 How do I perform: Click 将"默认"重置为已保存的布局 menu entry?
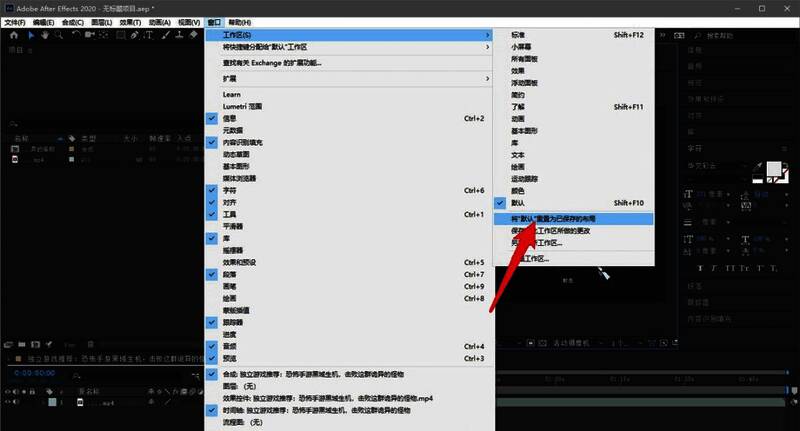pyautogui.click(x=573, y=219)
